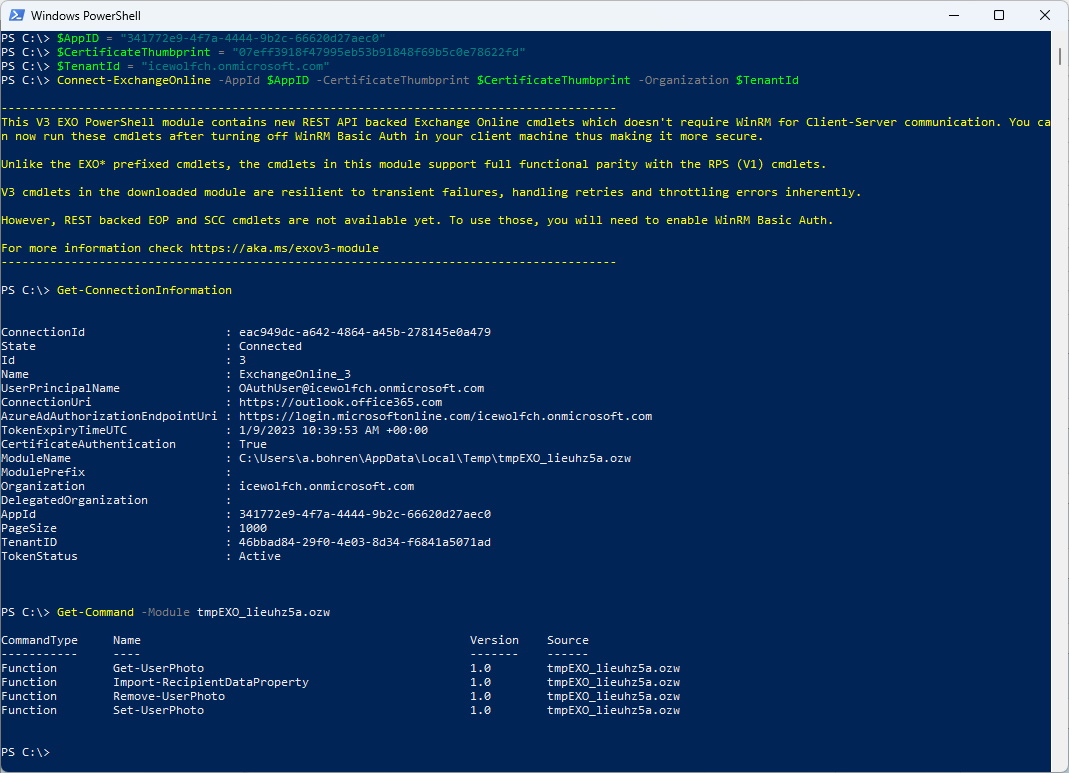Click the $CertificateThumbprint thumbprint string
This screenshot has height=773, width=1069.
378,52
